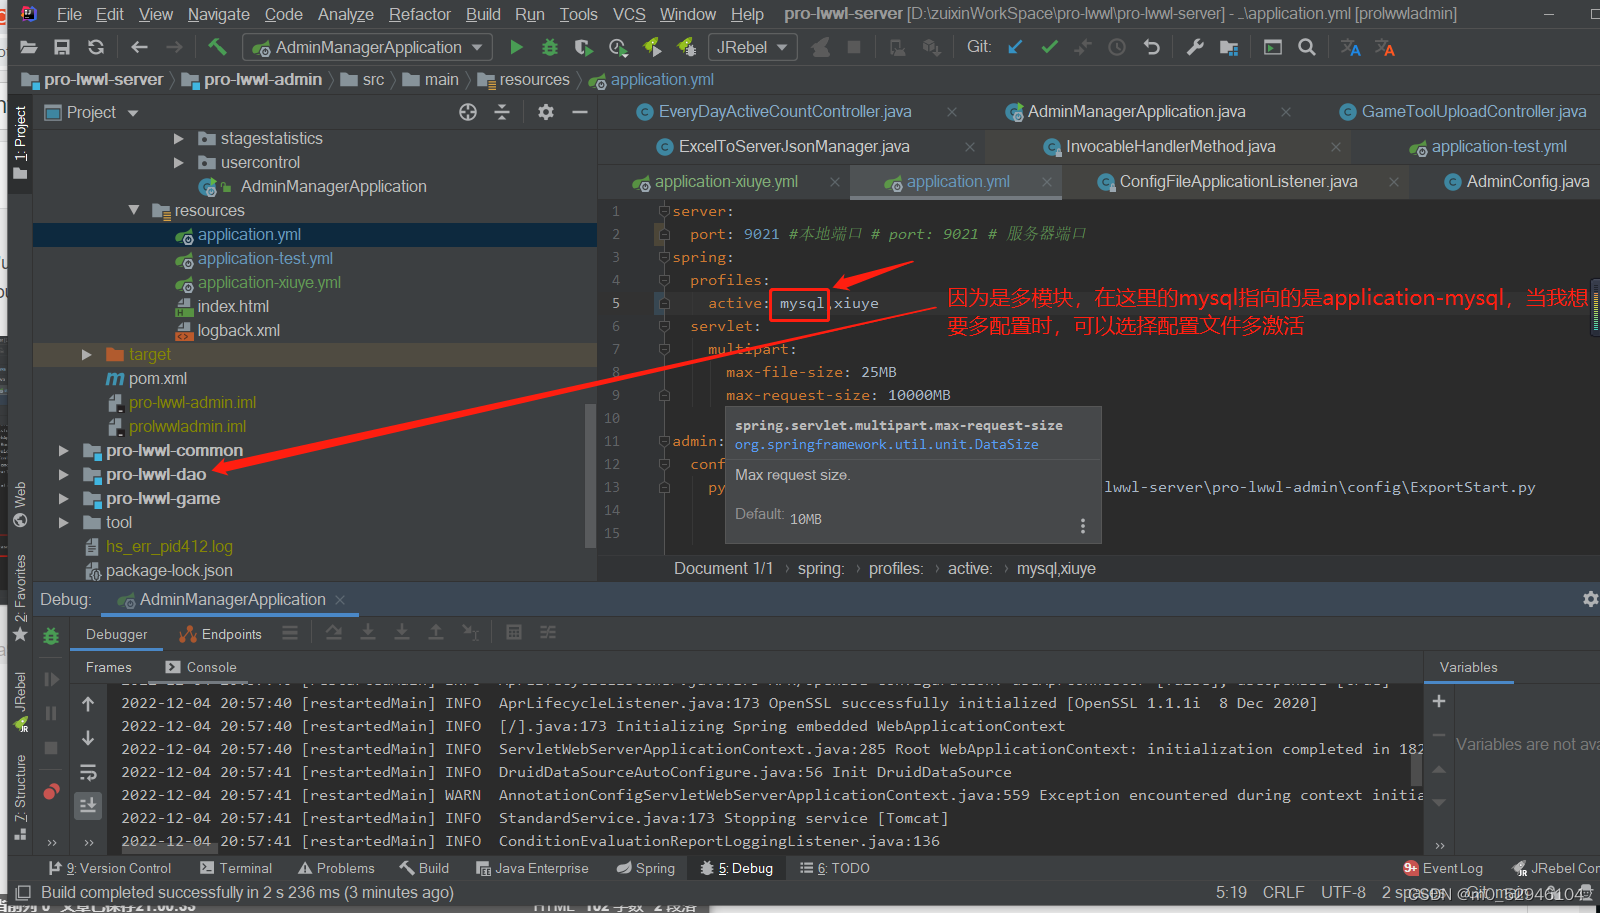Open the VCS menu
The width and height of the screenshot is (1600, 913).
(x=629, y=14)
